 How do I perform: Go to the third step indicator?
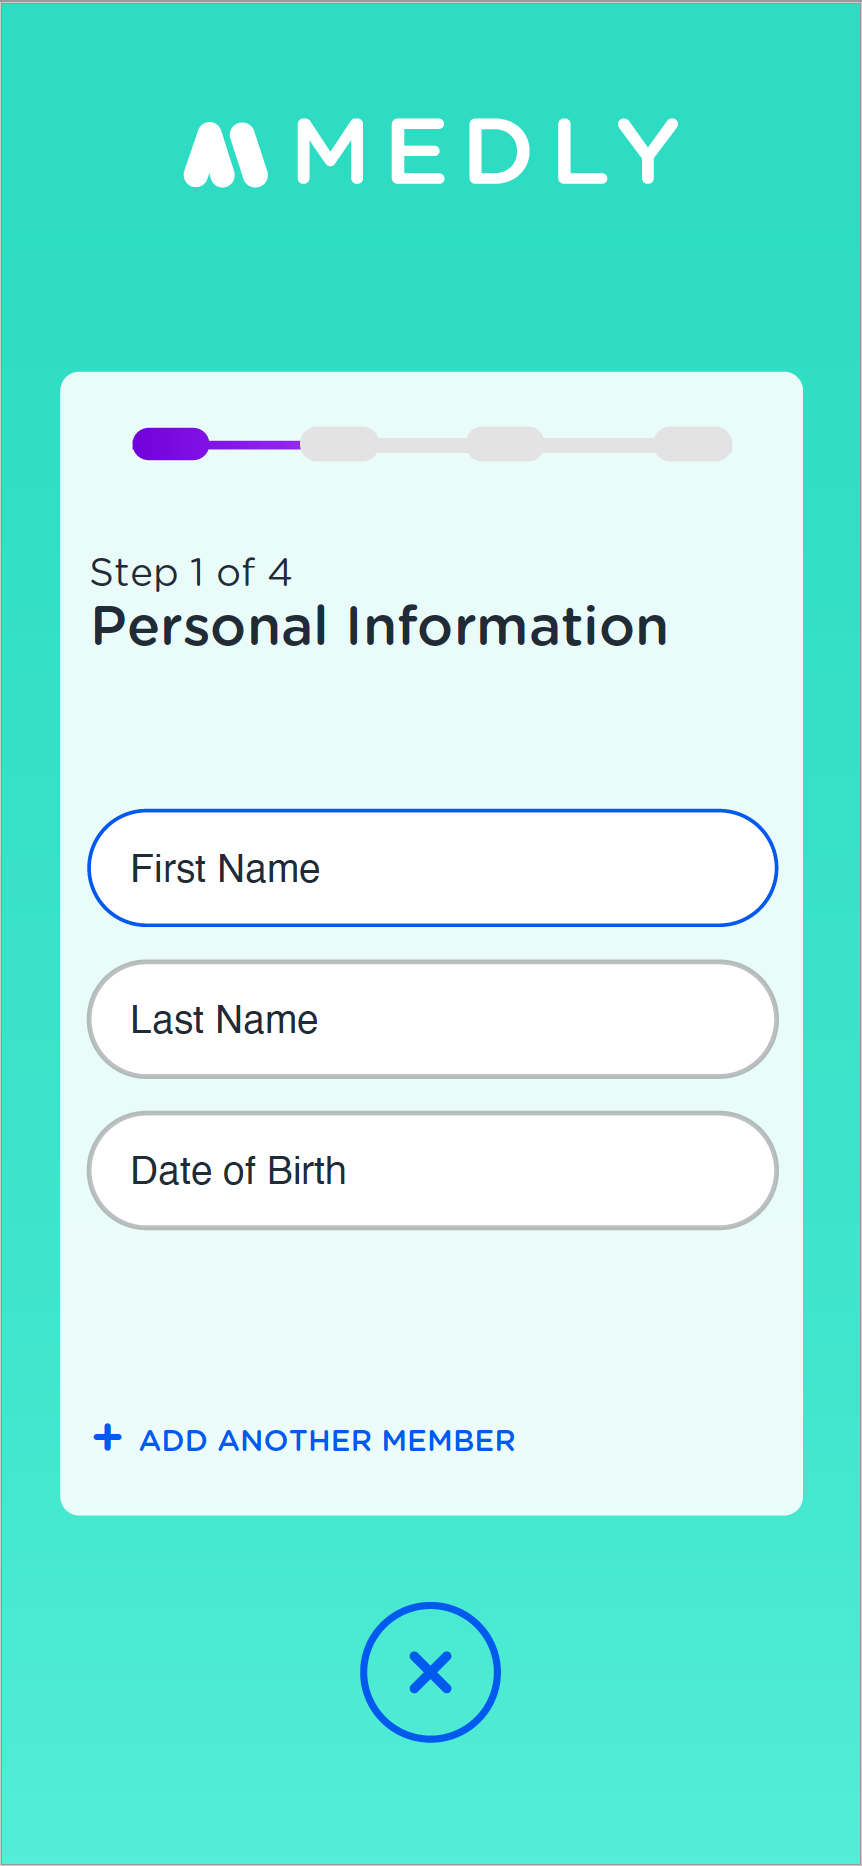(505, 444)
